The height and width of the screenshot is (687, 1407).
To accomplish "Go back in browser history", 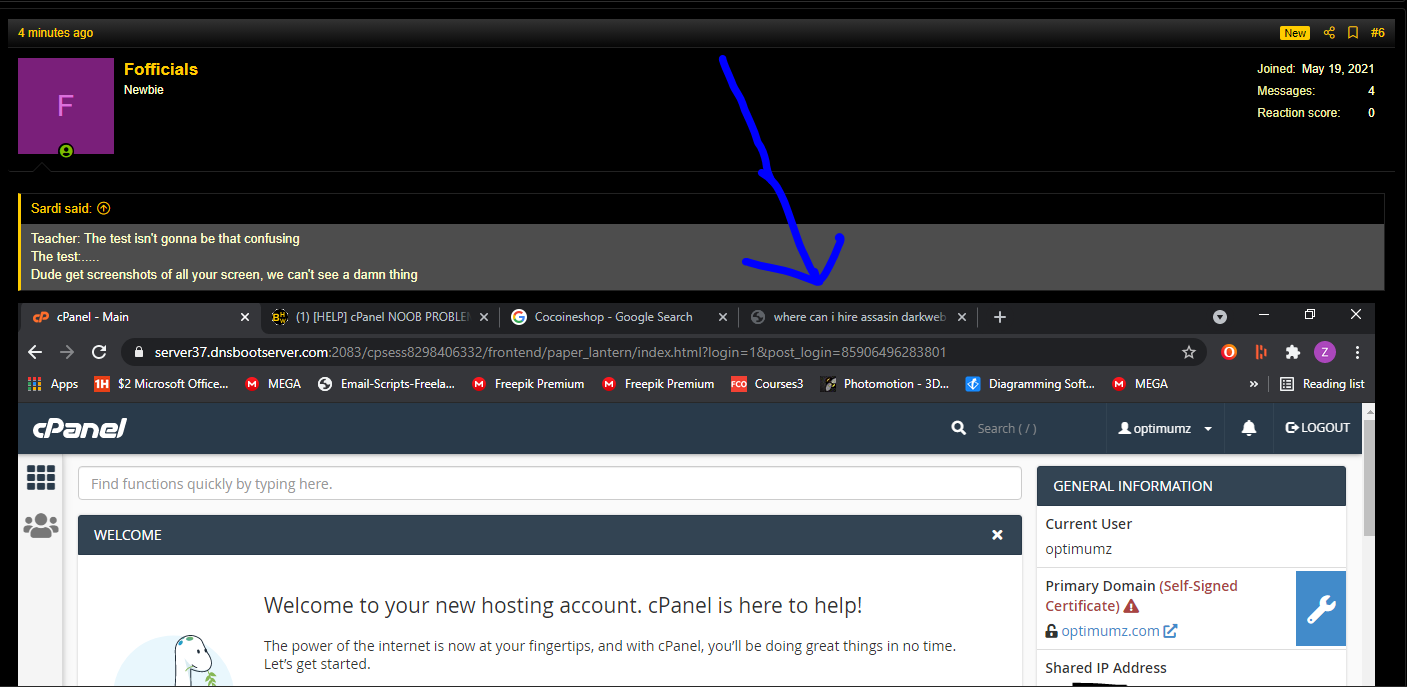I will point(35,352).
